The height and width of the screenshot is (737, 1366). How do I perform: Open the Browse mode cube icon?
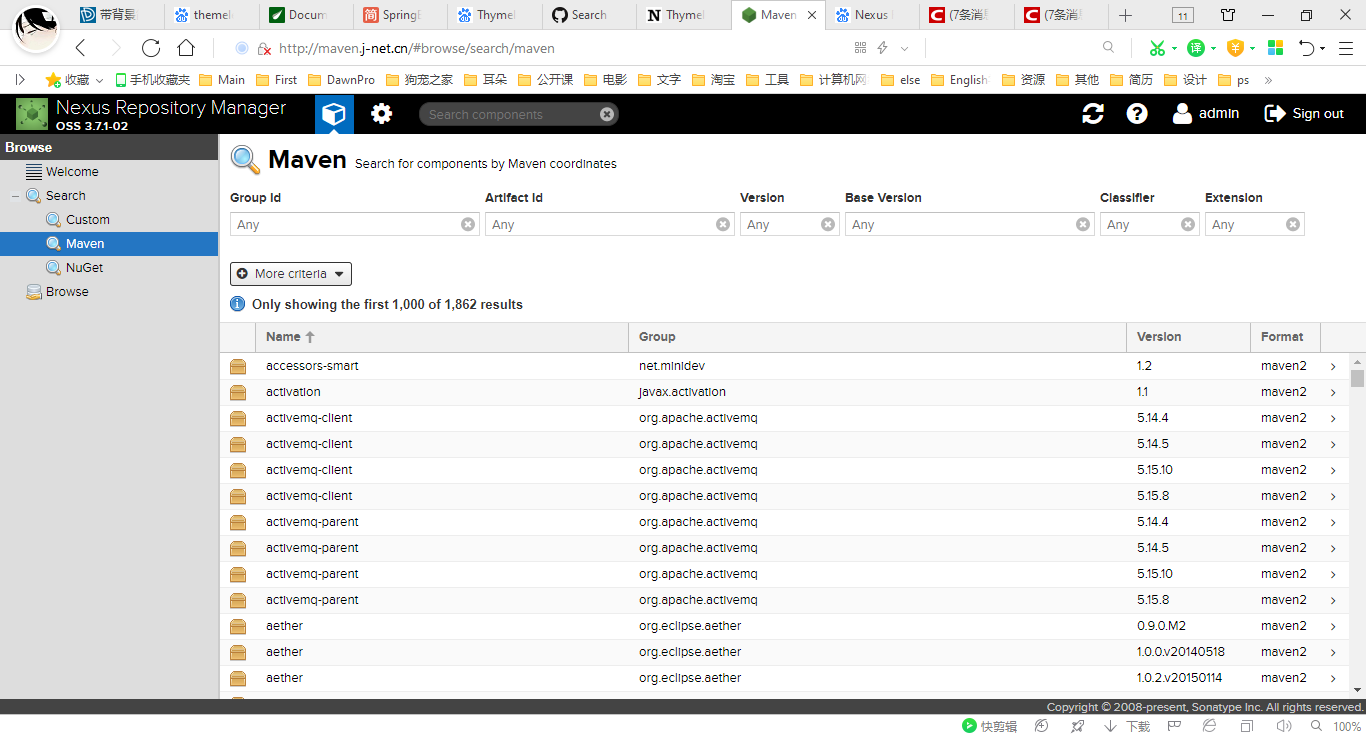tap(334, 113)
